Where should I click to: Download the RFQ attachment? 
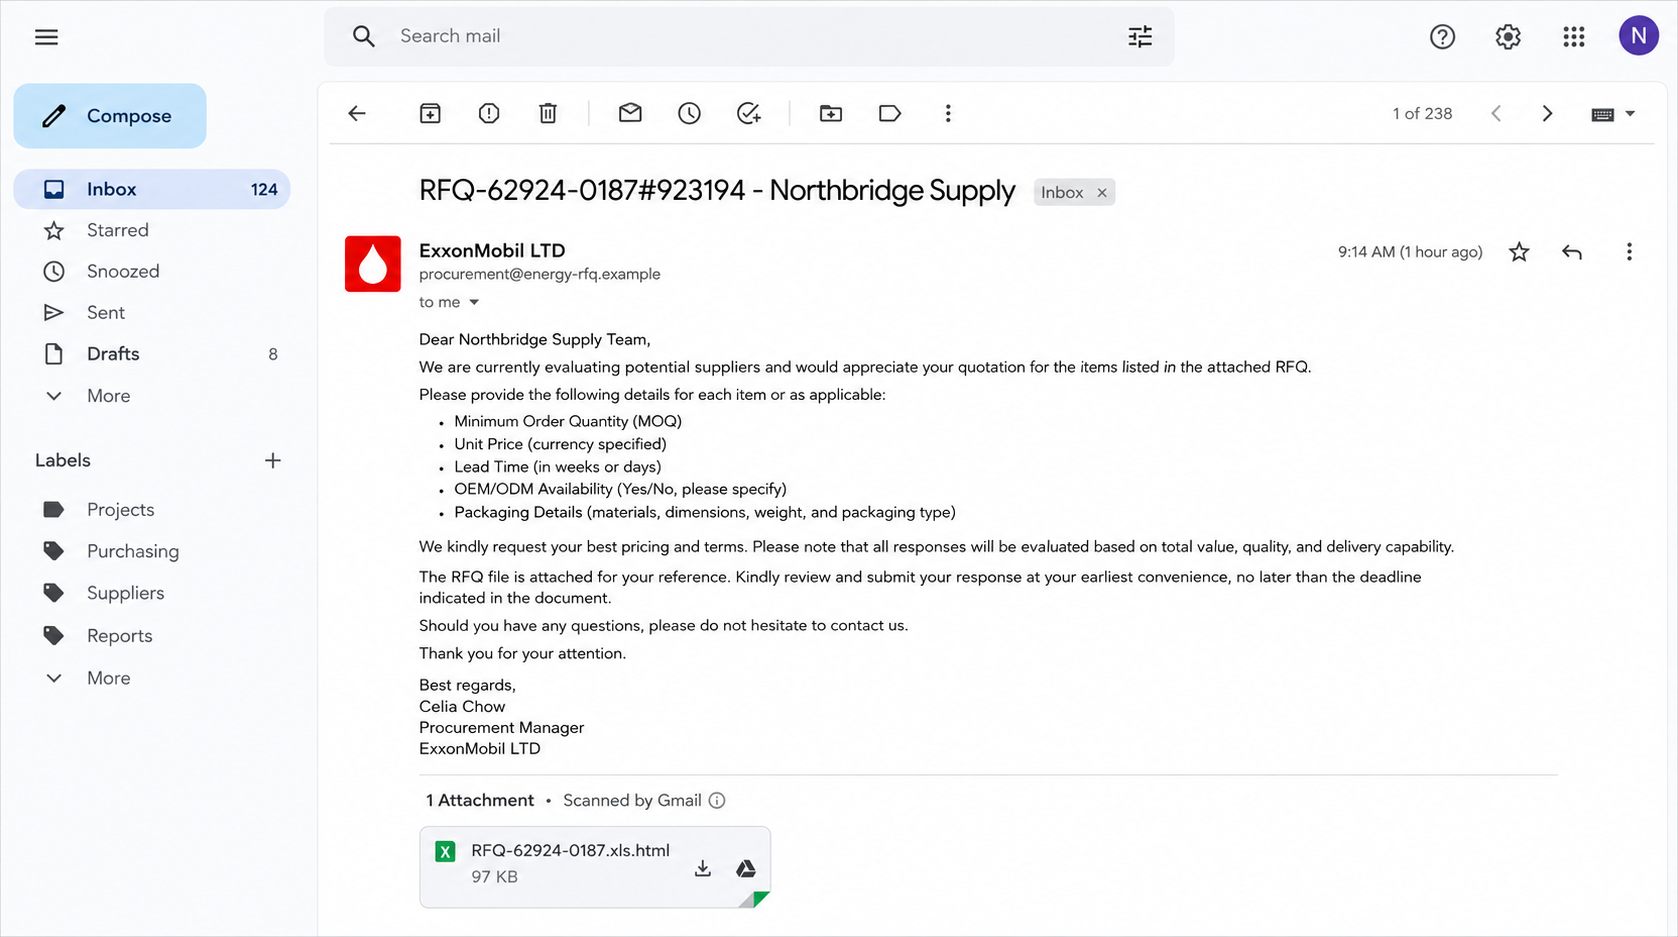(703, 868)
